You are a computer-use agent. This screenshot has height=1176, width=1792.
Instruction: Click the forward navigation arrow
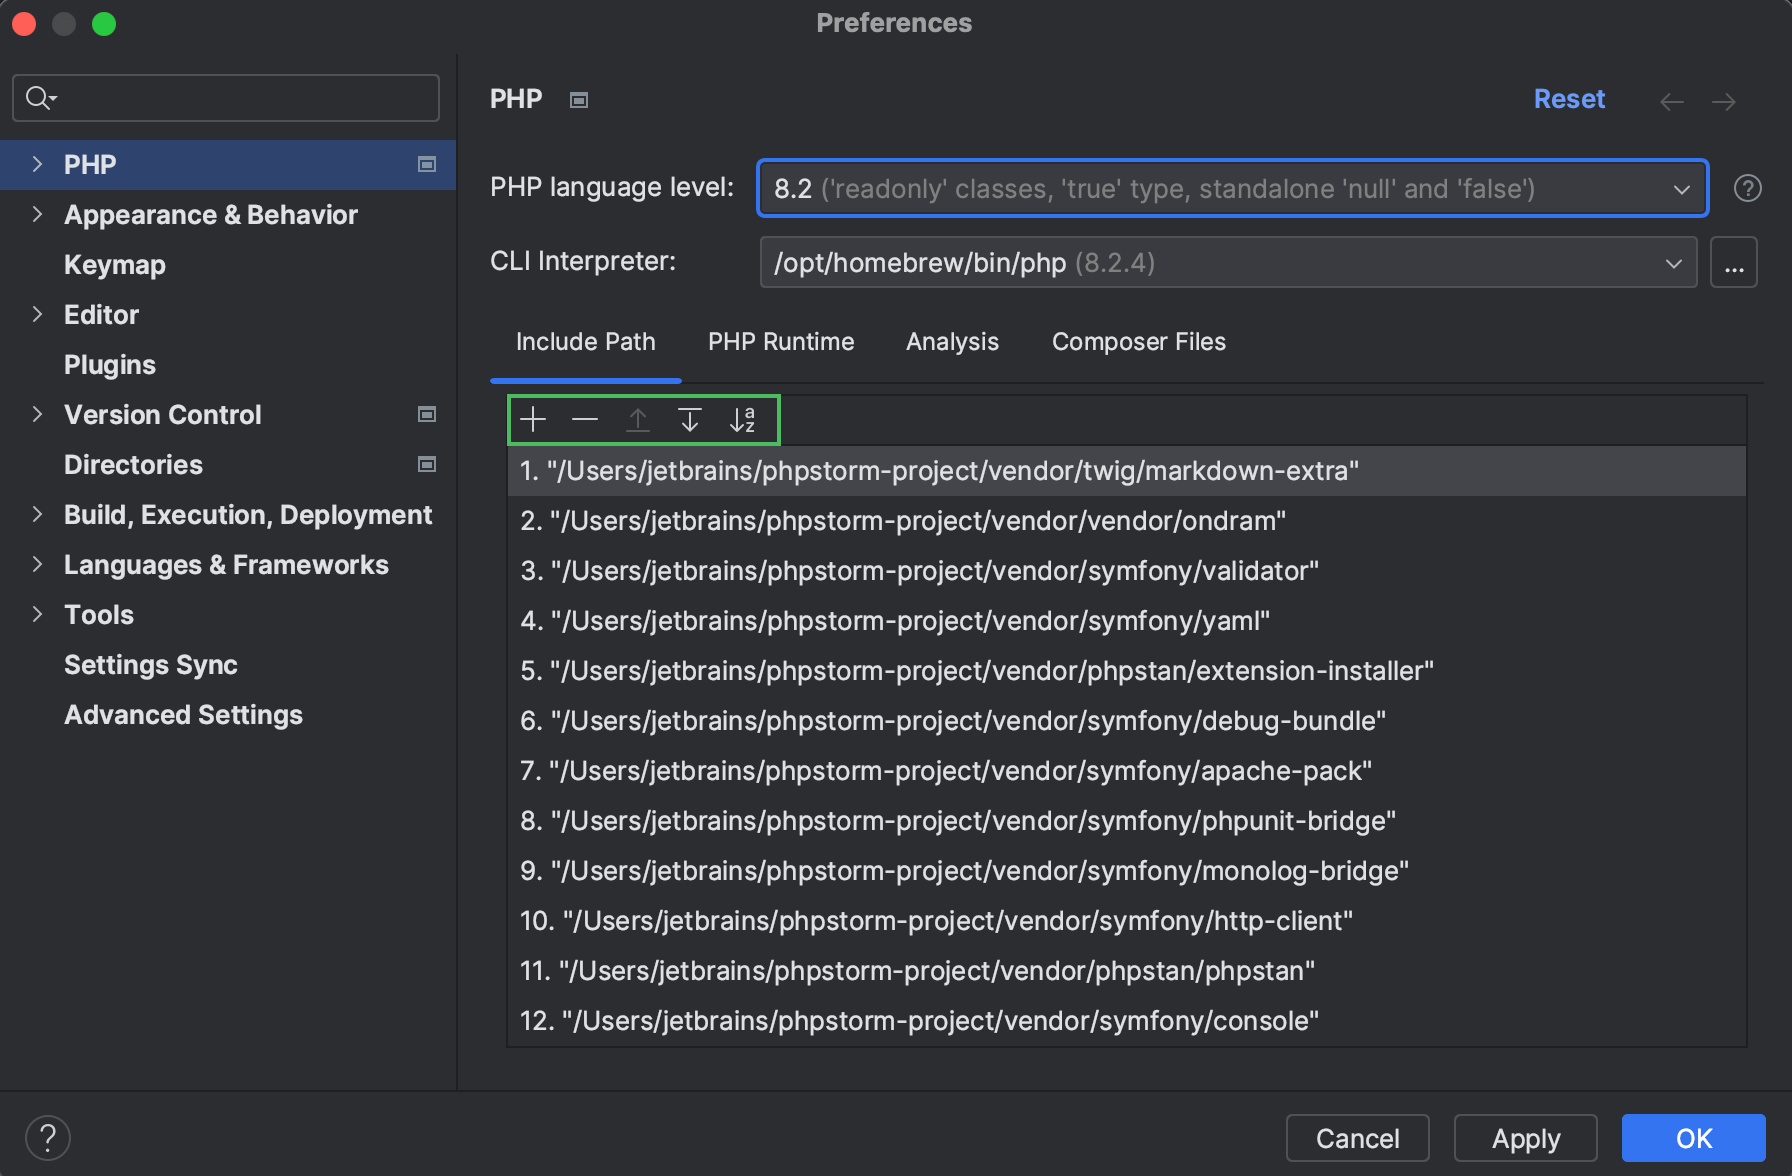1723,101
